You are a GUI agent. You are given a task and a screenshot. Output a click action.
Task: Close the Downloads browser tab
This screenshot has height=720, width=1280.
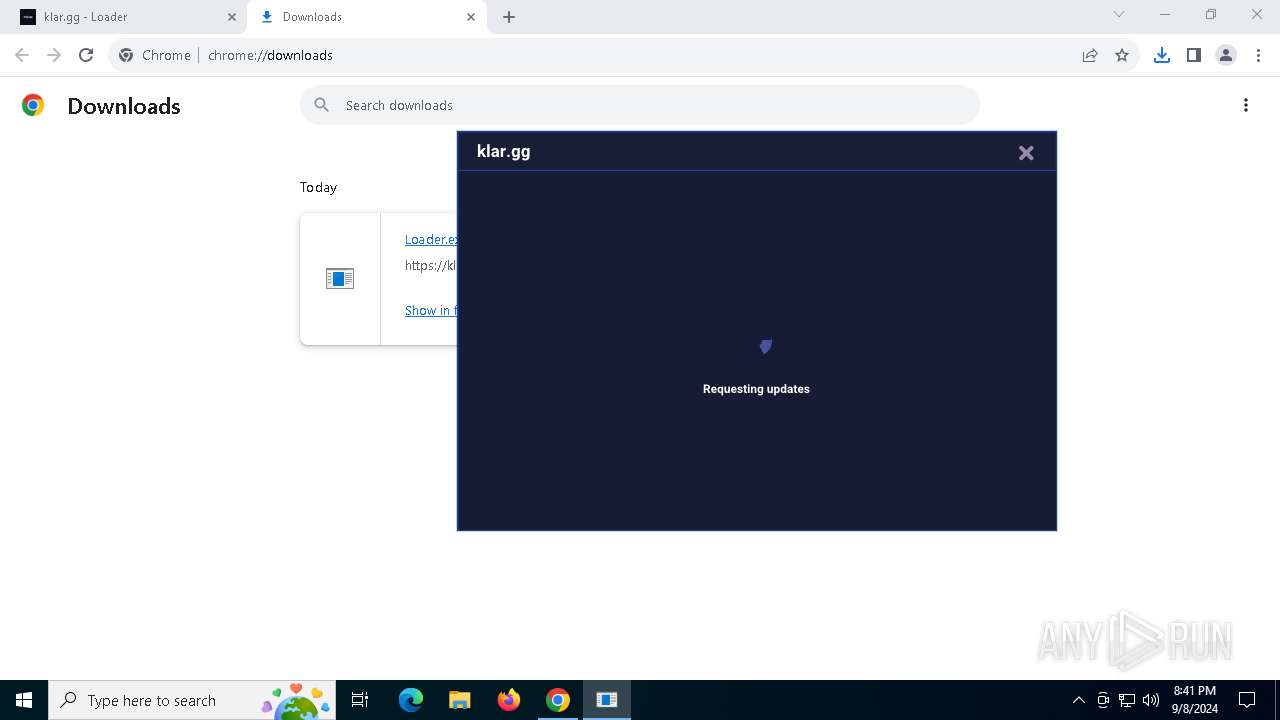[x=471, y=17]
